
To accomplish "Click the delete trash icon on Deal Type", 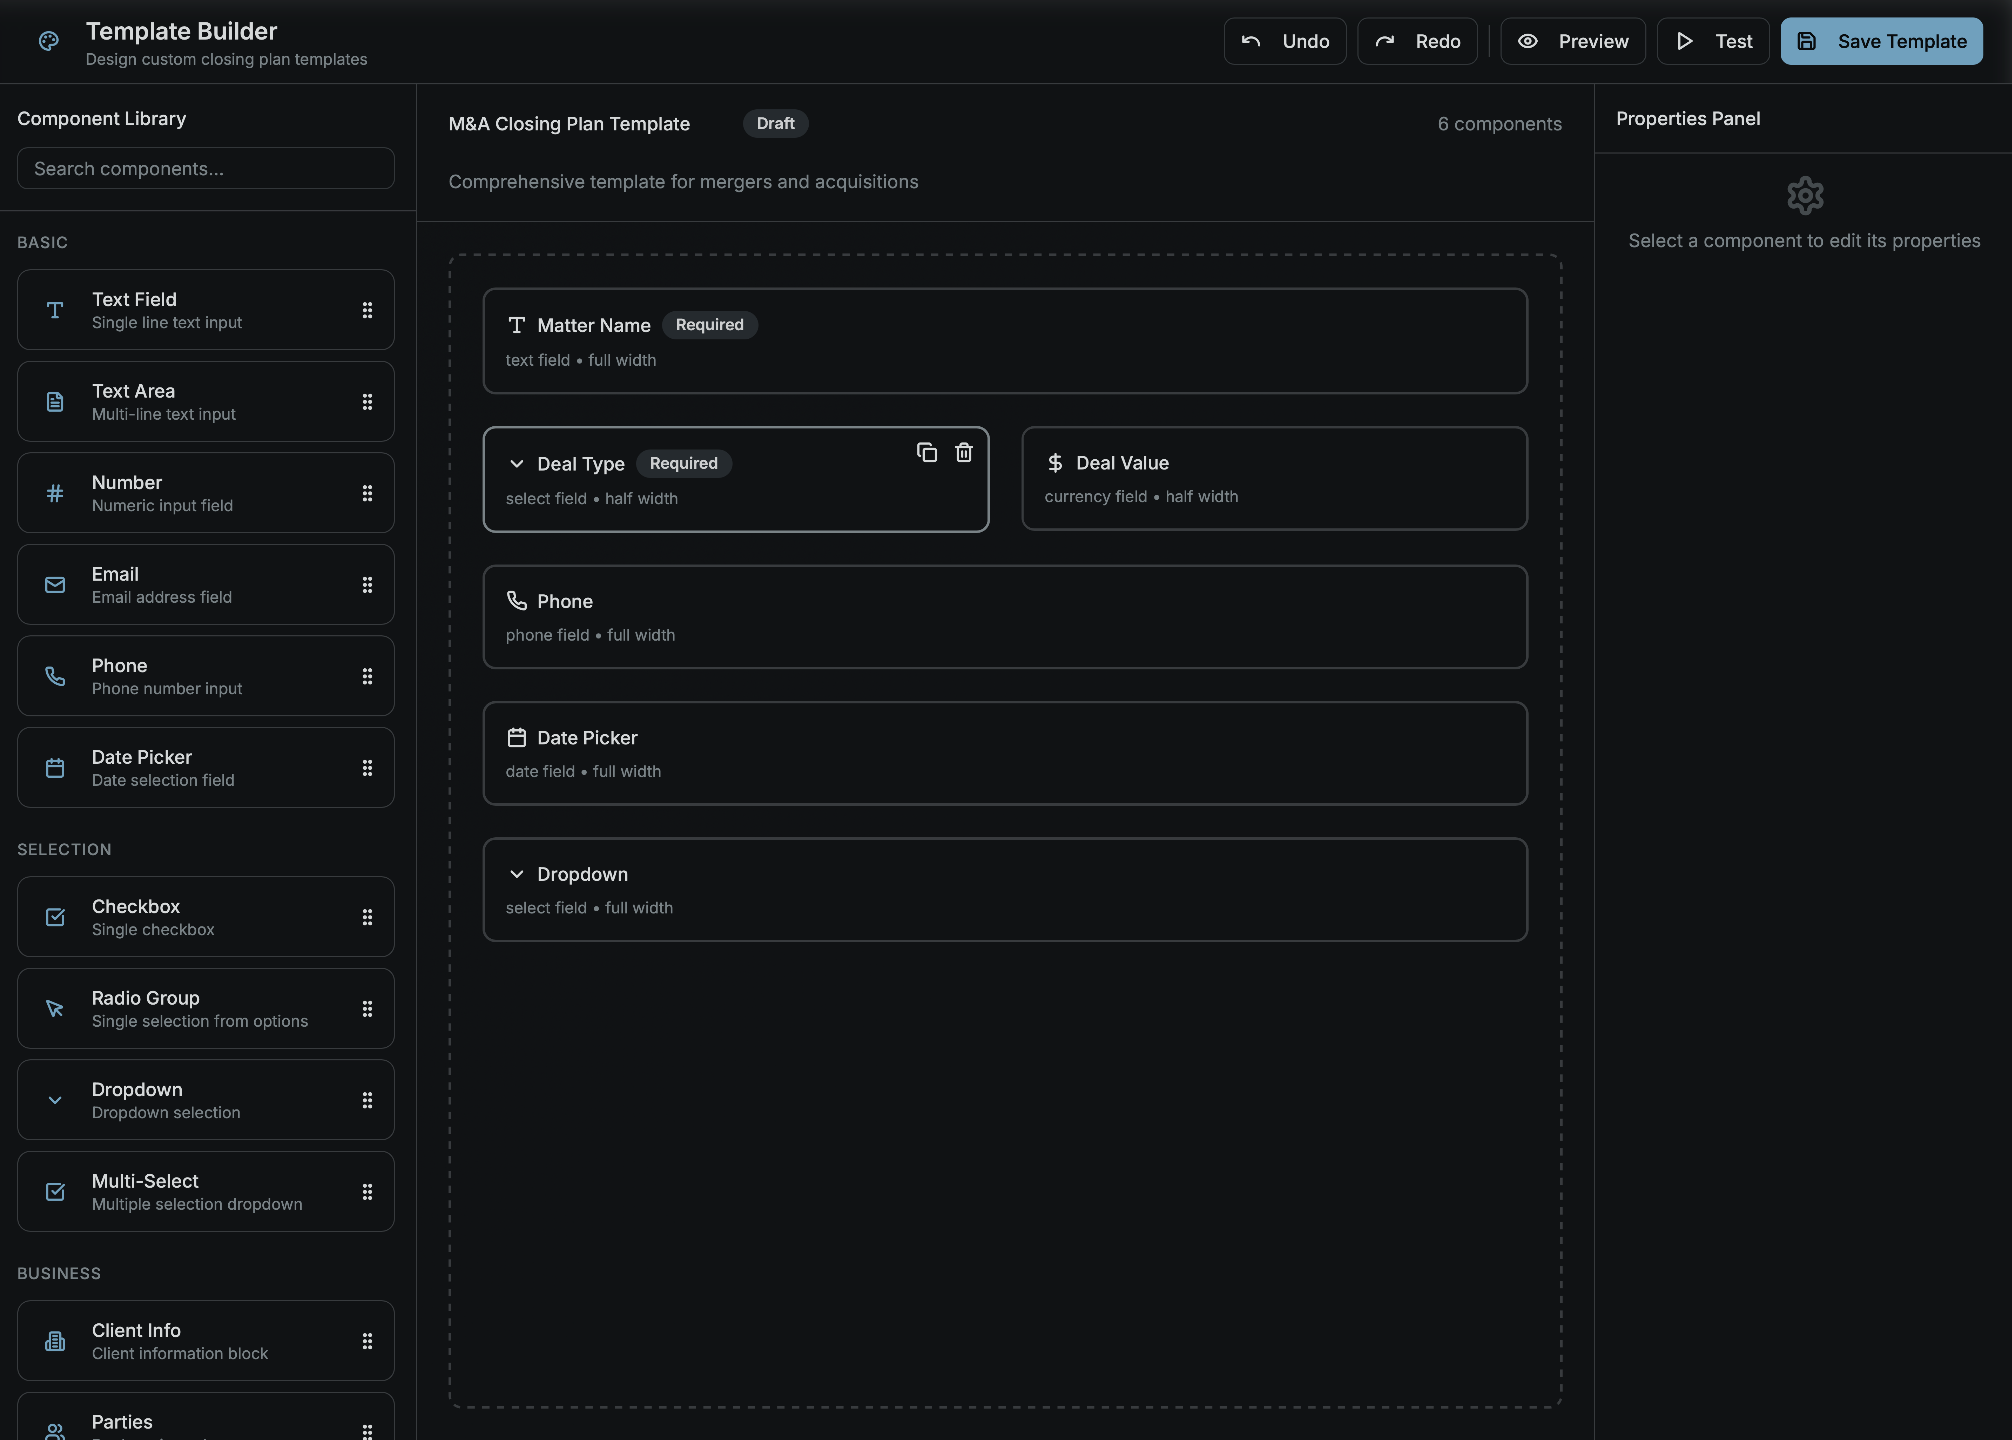I will point(963,452).
